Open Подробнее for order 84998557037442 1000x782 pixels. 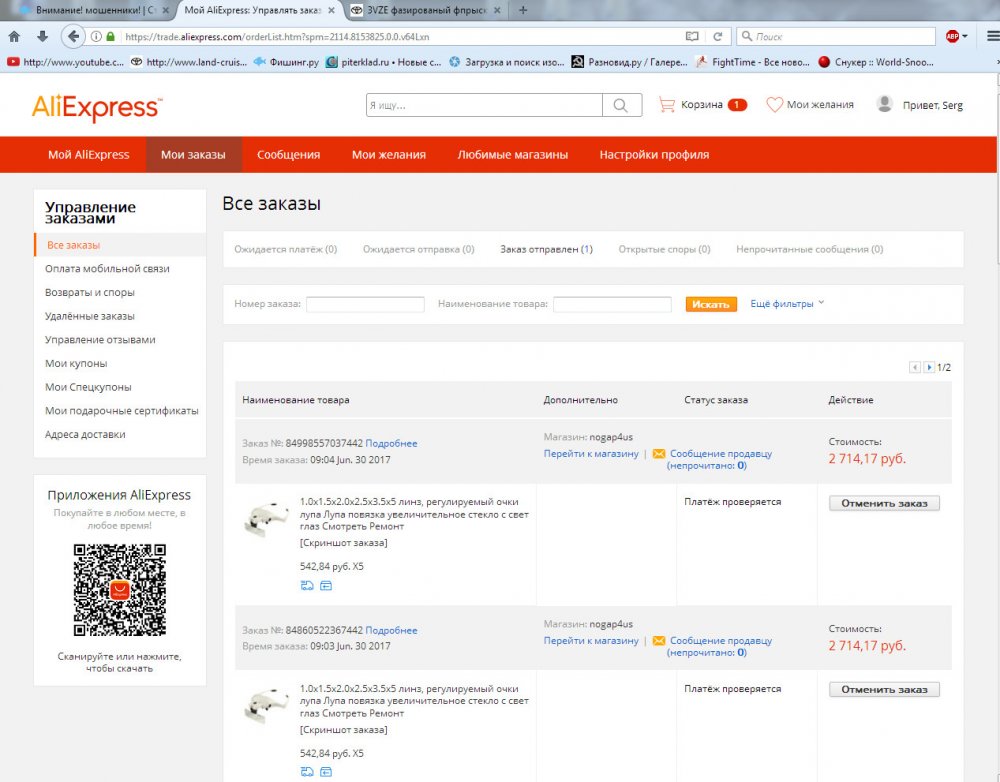pyautogui.click(x=391, y=443)
